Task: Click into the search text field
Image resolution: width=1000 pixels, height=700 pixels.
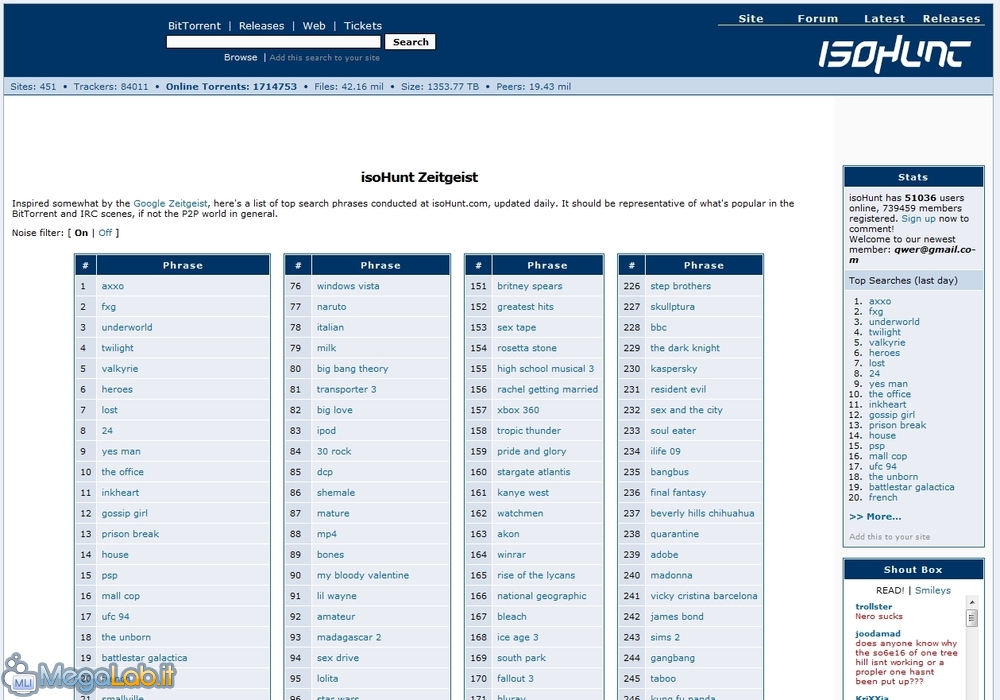Action: (274, 42)
